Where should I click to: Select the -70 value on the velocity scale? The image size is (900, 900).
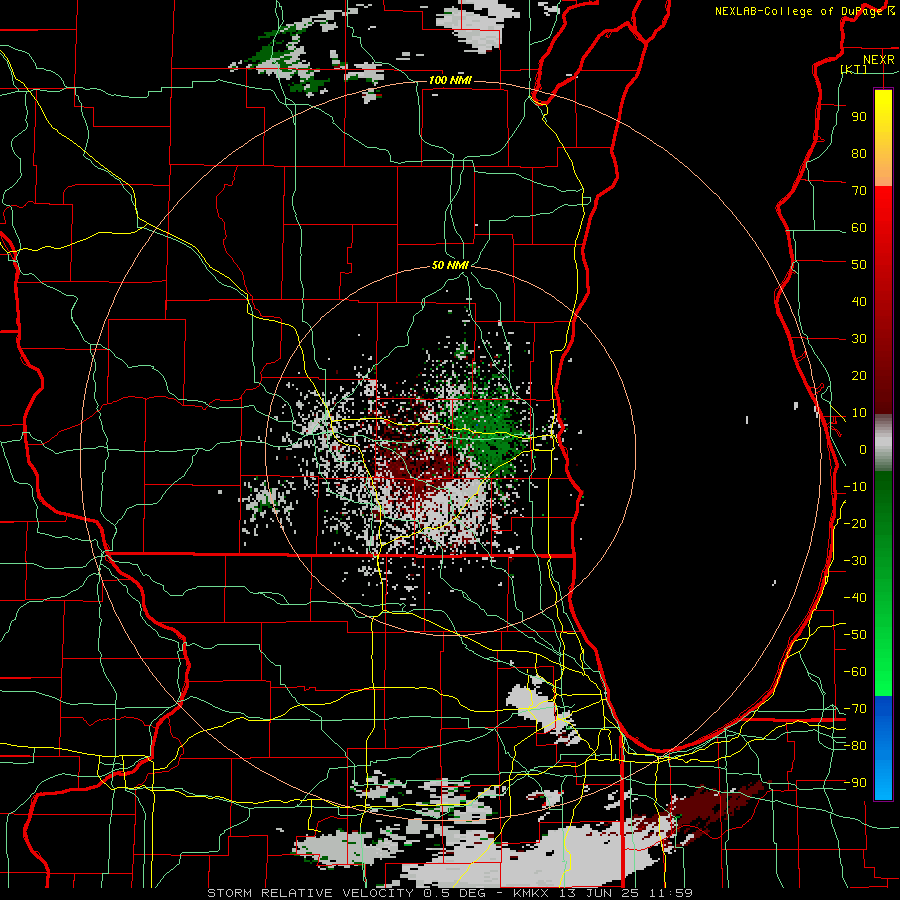[855, 709]
